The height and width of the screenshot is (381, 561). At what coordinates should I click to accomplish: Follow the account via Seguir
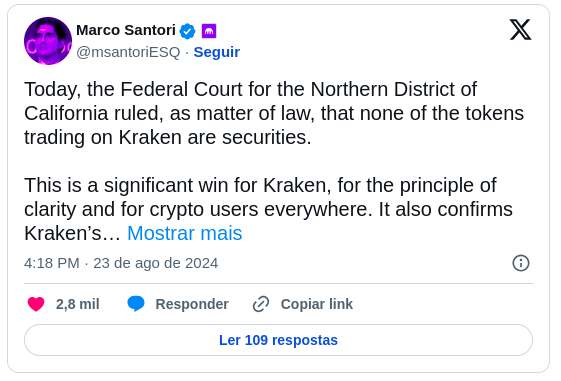pyautogui.click(x=216, y=52)
